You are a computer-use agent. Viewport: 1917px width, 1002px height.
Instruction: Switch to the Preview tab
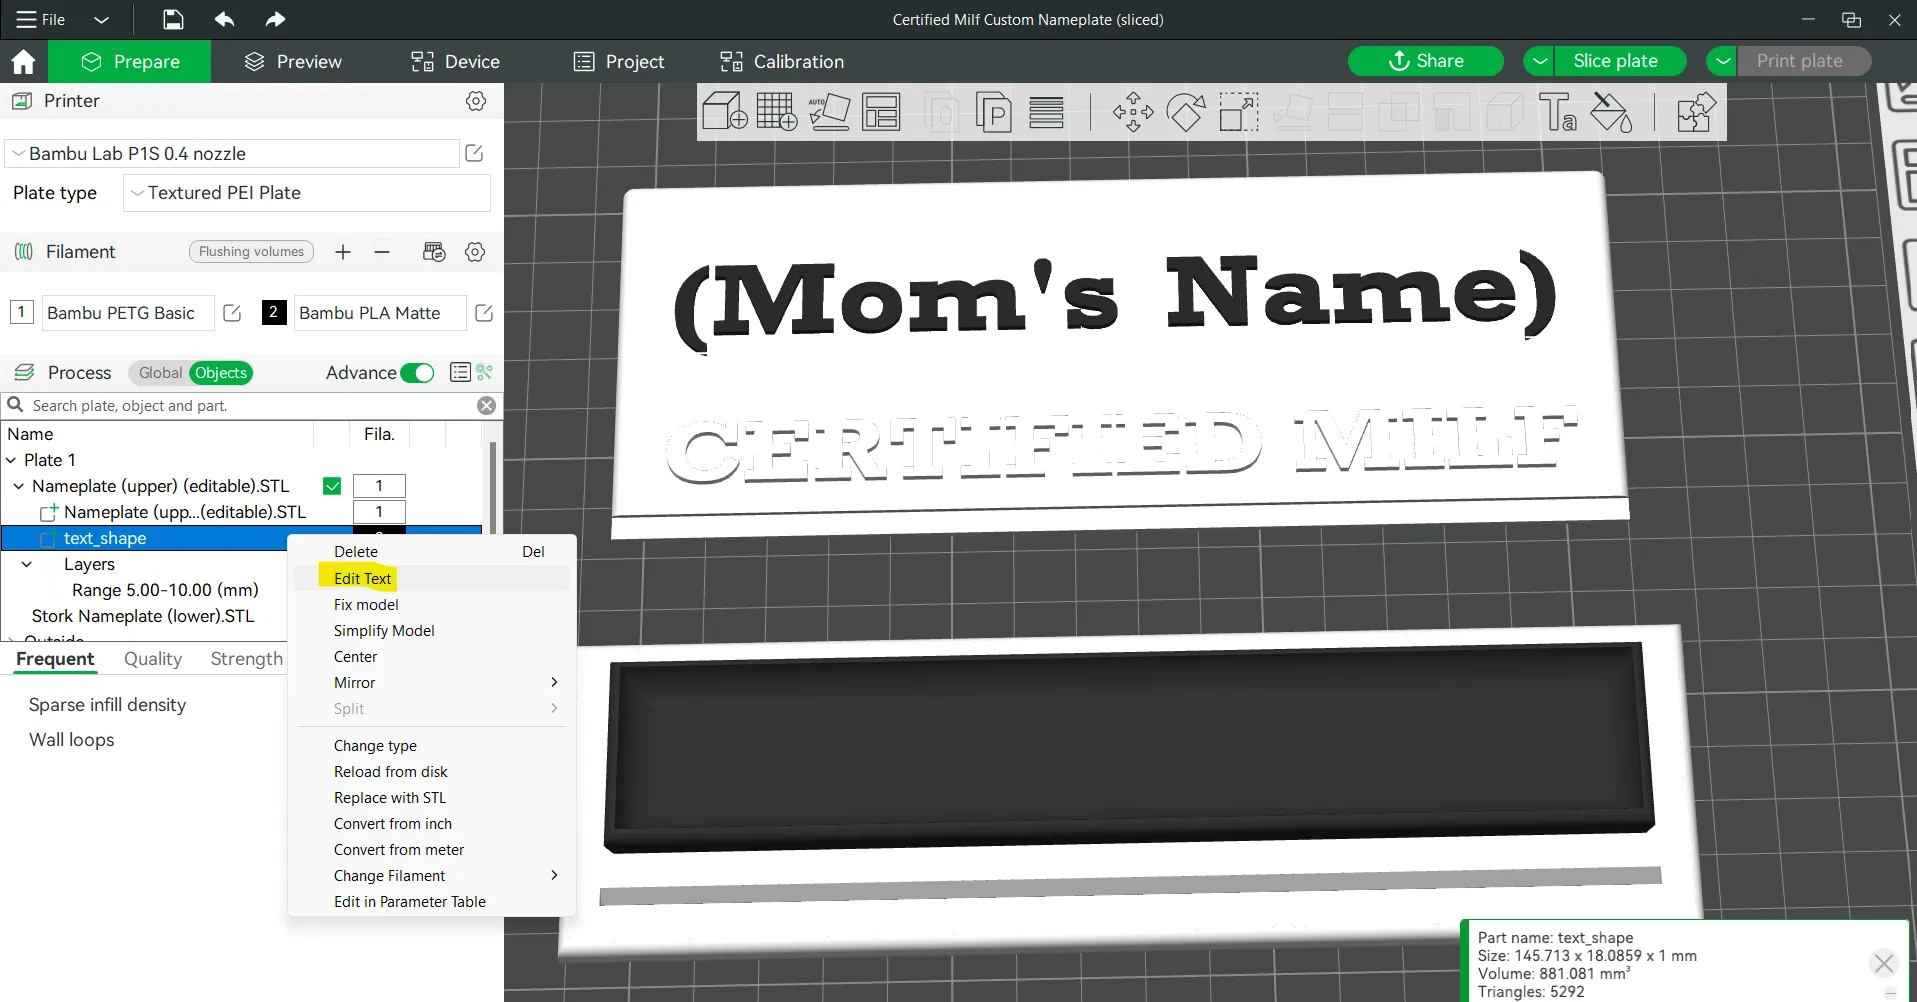point(293,62)
